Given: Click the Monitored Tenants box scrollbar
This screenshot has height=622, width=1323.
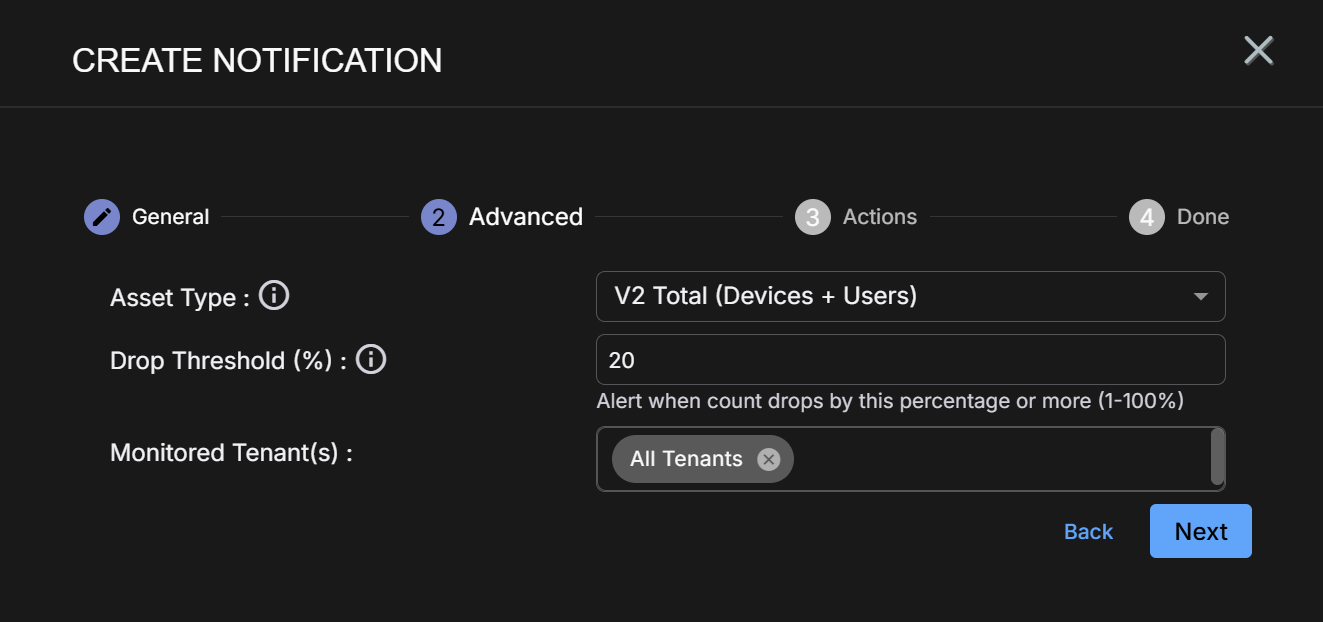Looking at the screenshot, I should pos(1217,456).
